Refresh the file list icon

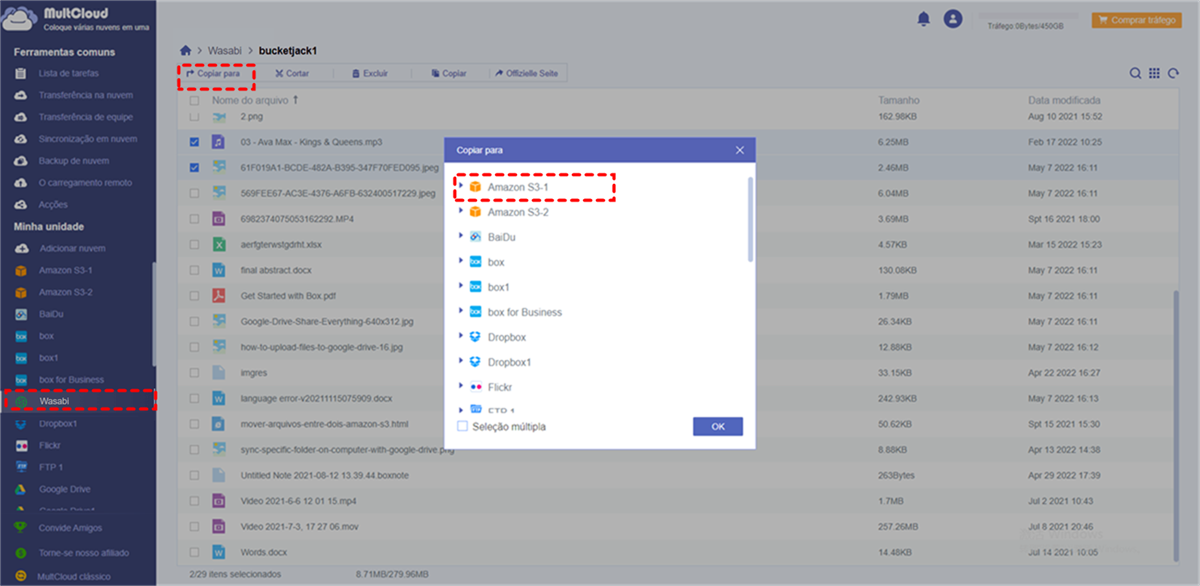pyautogui.click(x=1173, y=73)
